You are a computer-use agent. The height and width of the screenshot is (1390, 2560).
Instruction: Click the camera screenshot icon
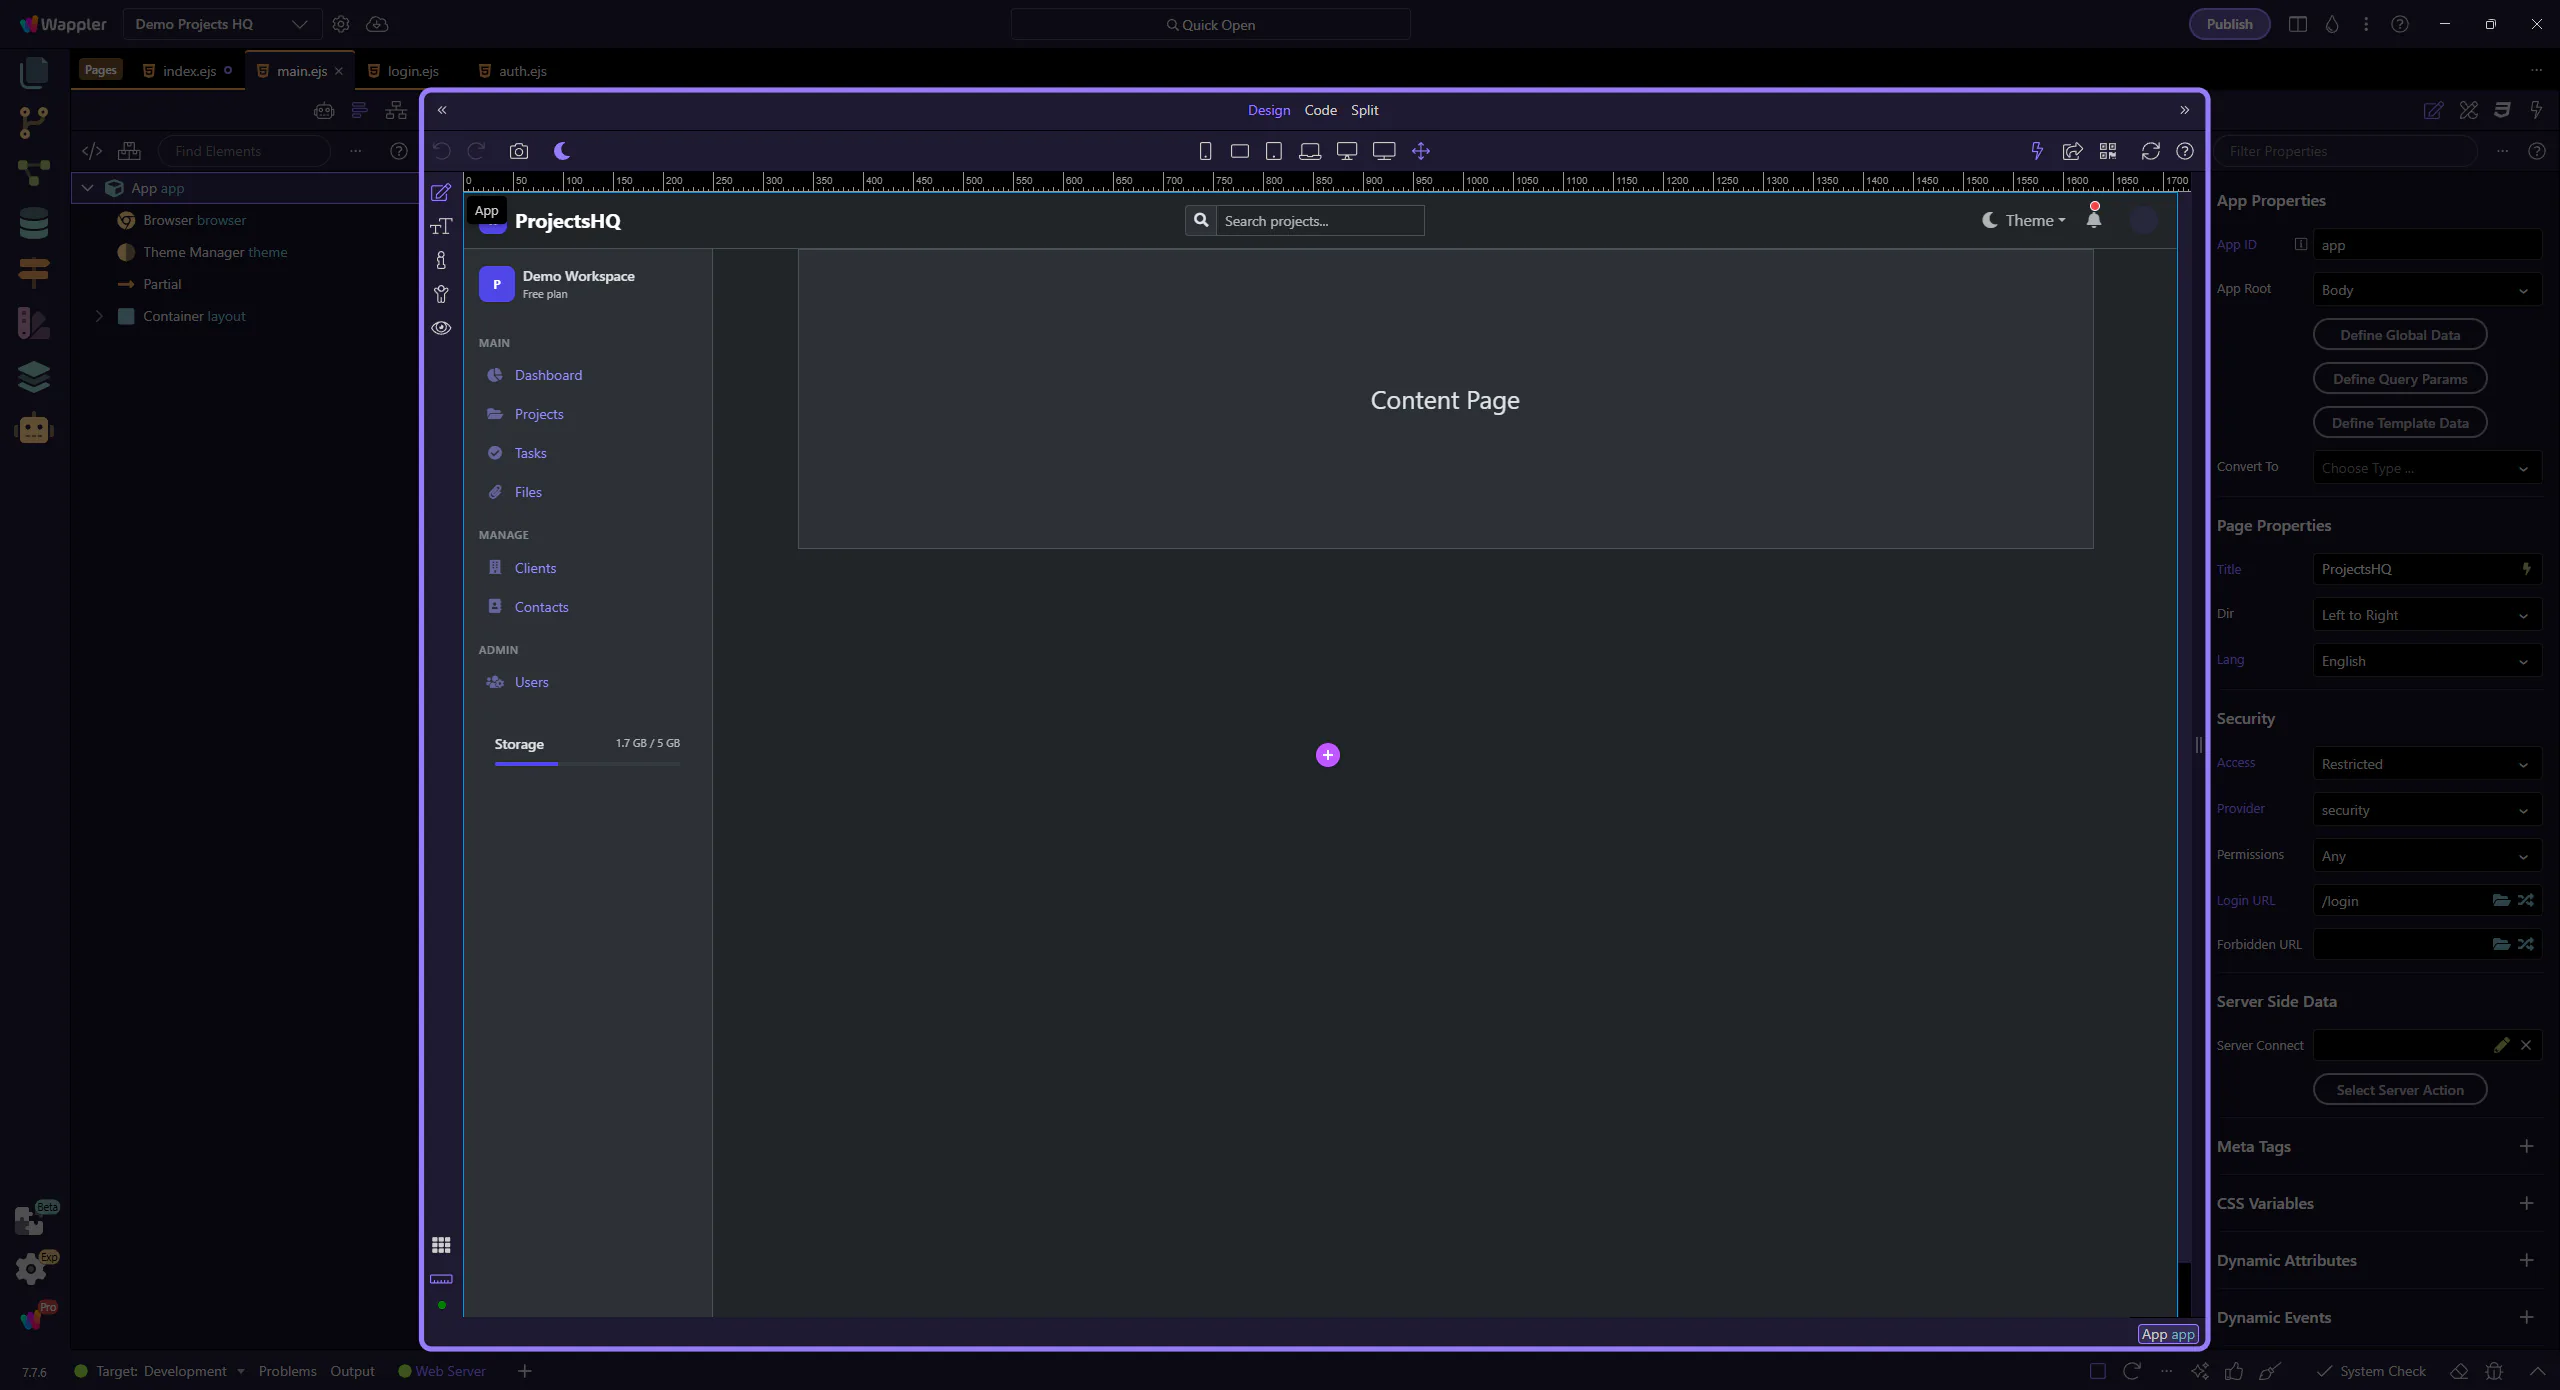point(518,151)
